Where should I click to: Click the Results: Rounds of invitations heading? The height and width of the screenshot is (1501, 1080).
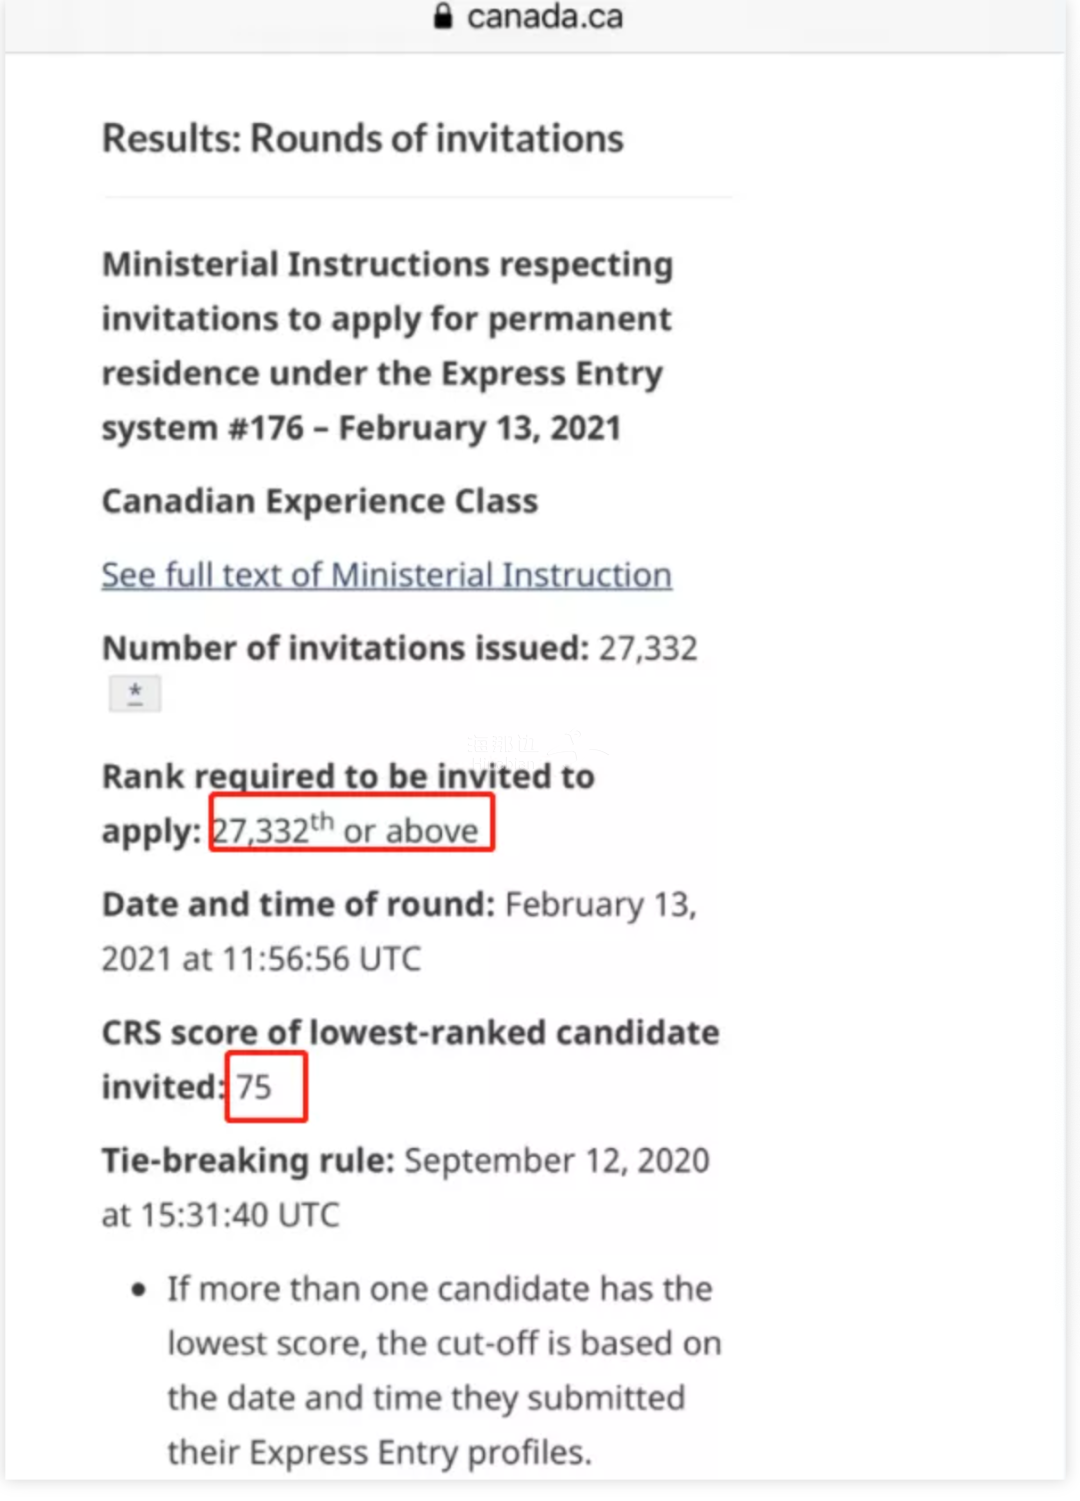pyautogui.click(x=363, y=139)
